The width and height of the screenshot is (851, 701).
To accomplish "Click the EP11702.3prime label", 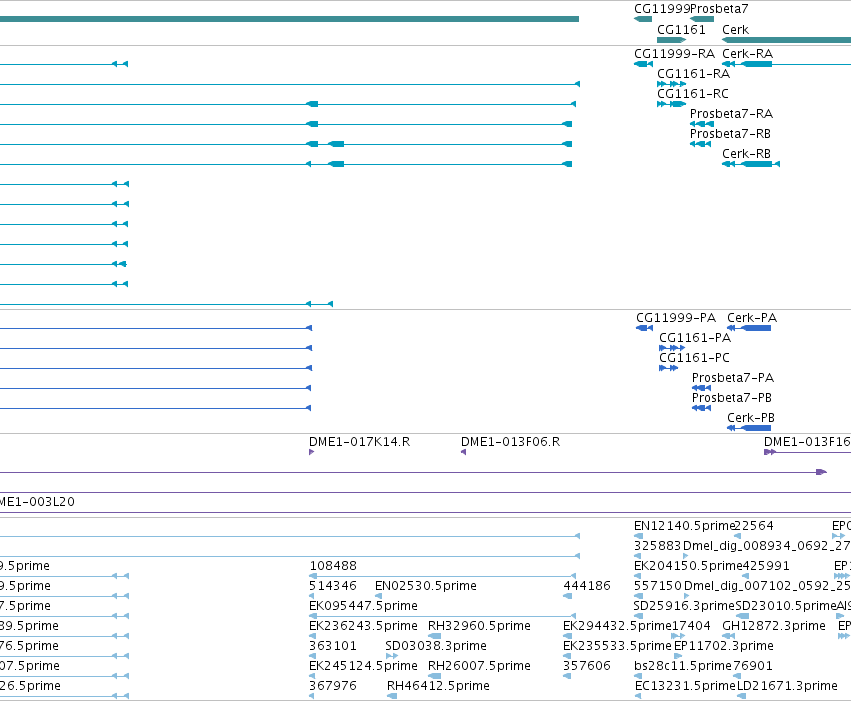I will click(723, 646).
